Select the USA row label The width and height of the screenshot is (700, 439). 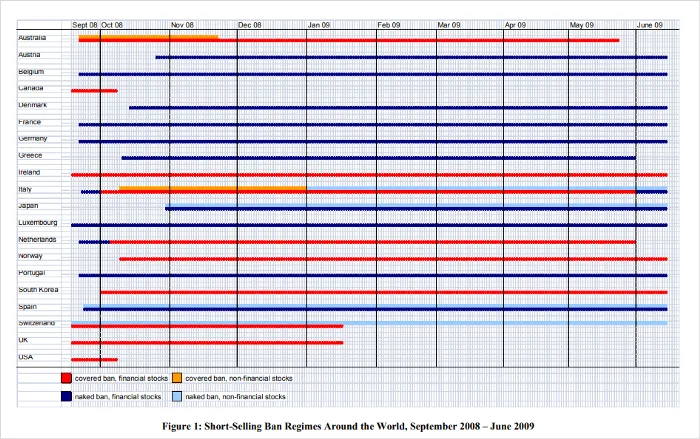(25, 357)
